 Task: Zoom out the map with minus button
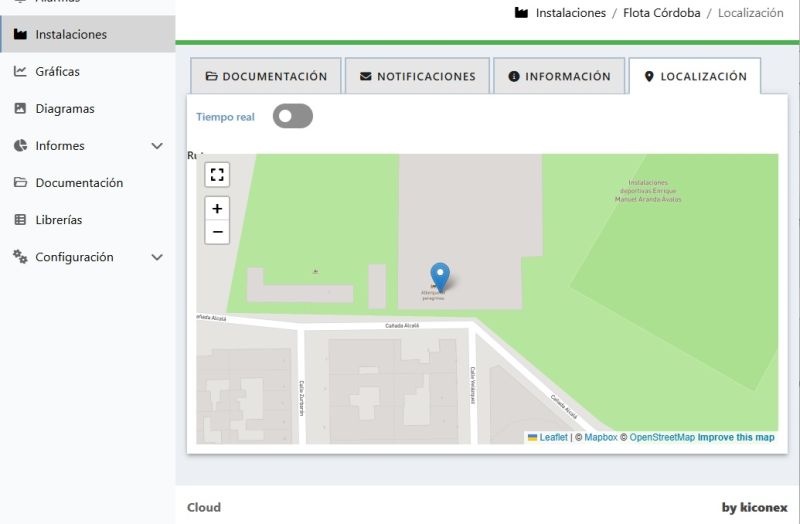pos(217,232)
